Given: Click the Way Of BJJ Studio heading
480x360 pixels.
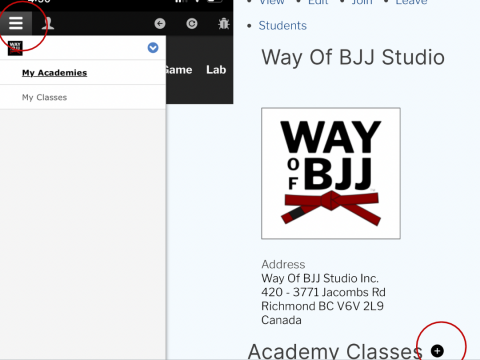Looking at the screenshot, I should [x=353, y=57].
